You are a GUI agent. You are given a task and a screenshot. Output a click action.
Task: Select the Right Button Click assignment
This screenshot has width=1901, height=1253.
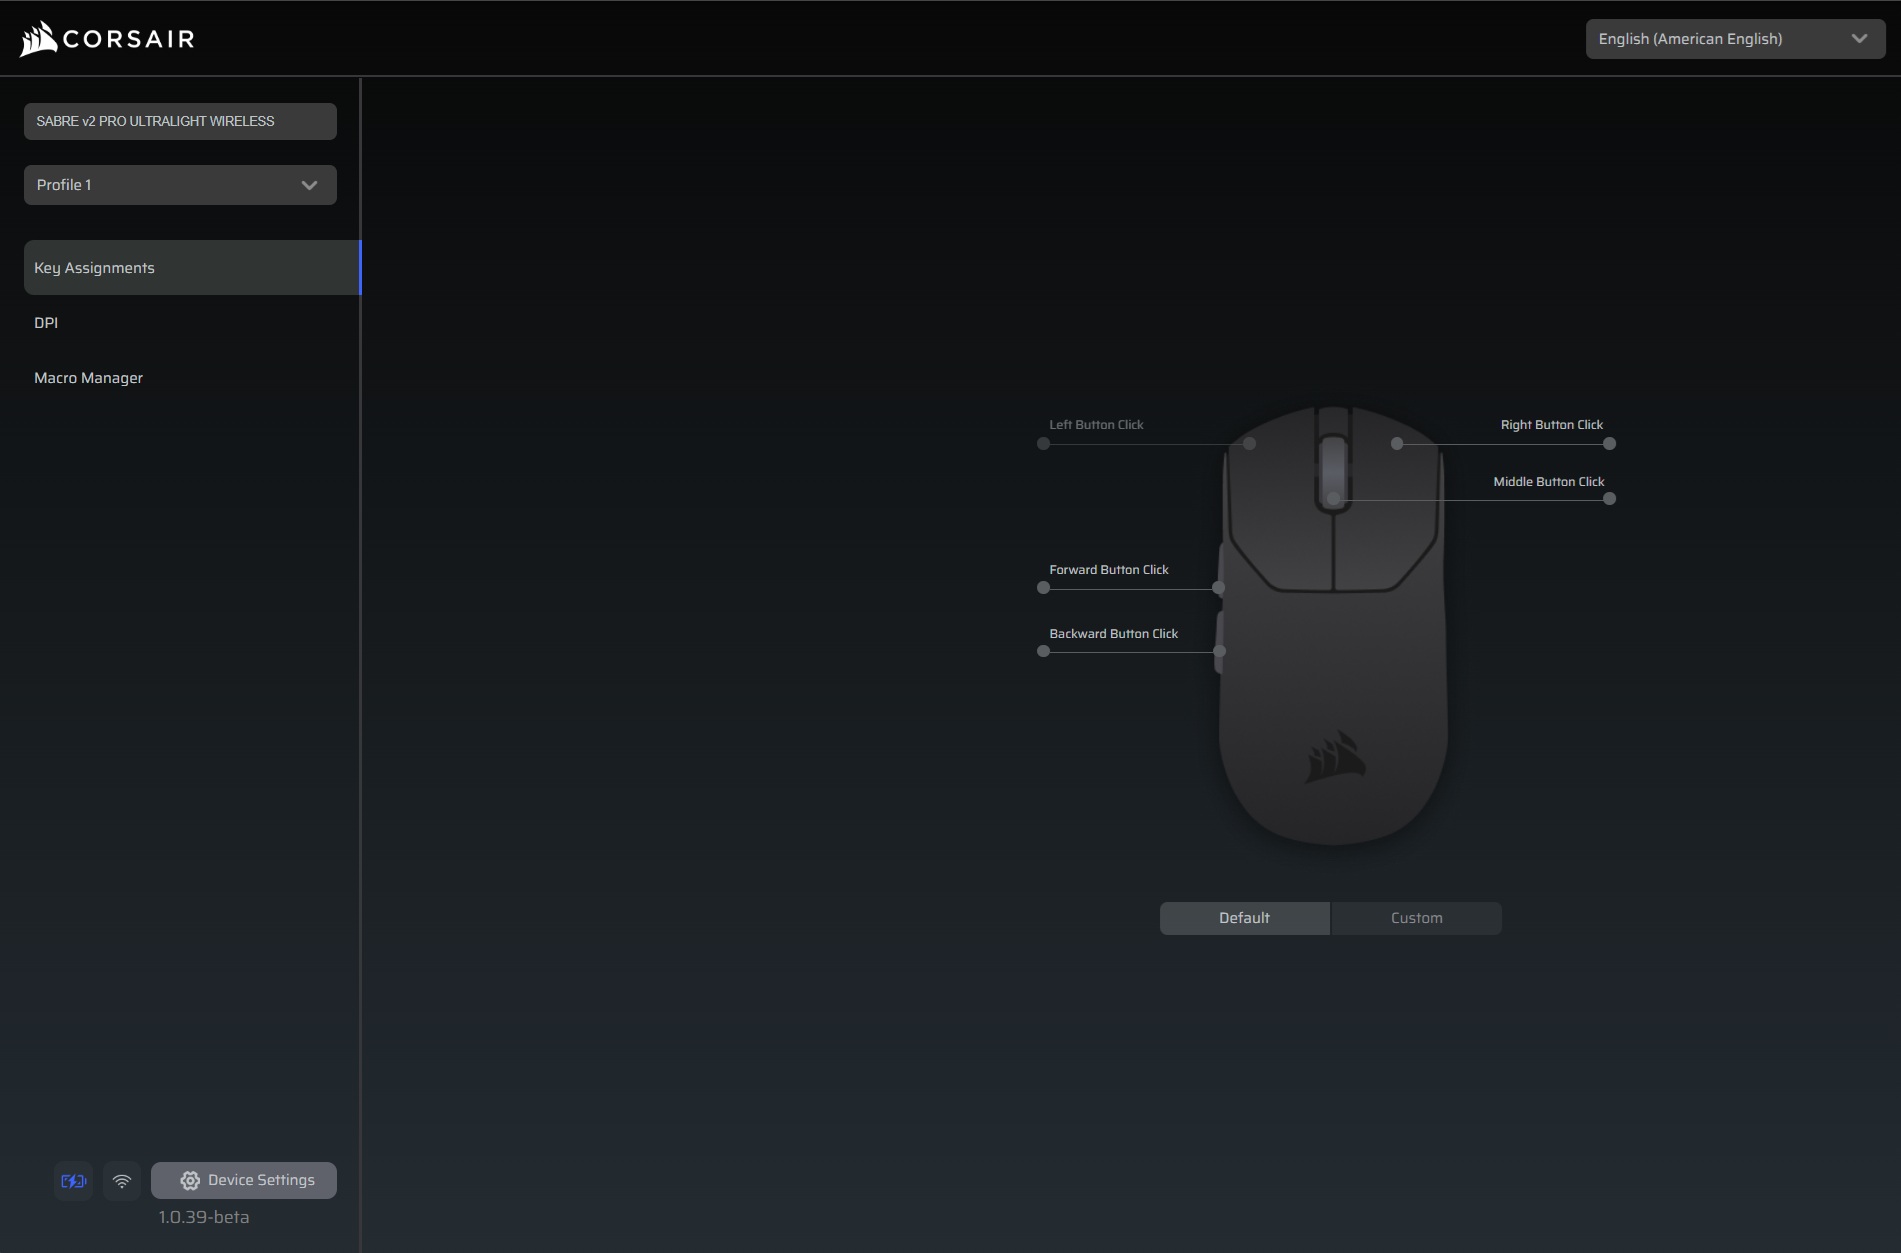coord(1551,425)
